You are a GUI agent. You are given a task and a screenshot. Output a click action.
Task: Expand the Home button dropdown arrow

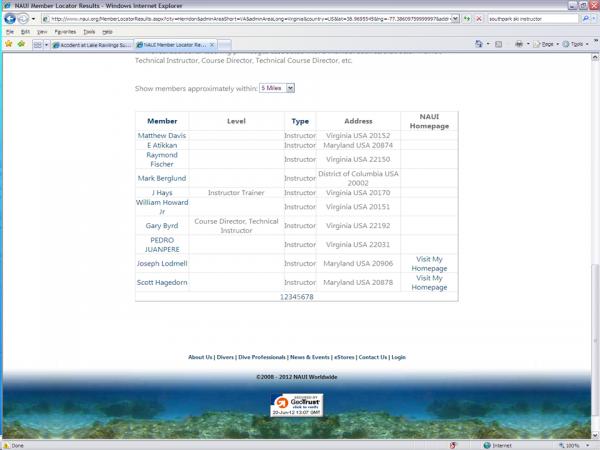pos(488,44)
